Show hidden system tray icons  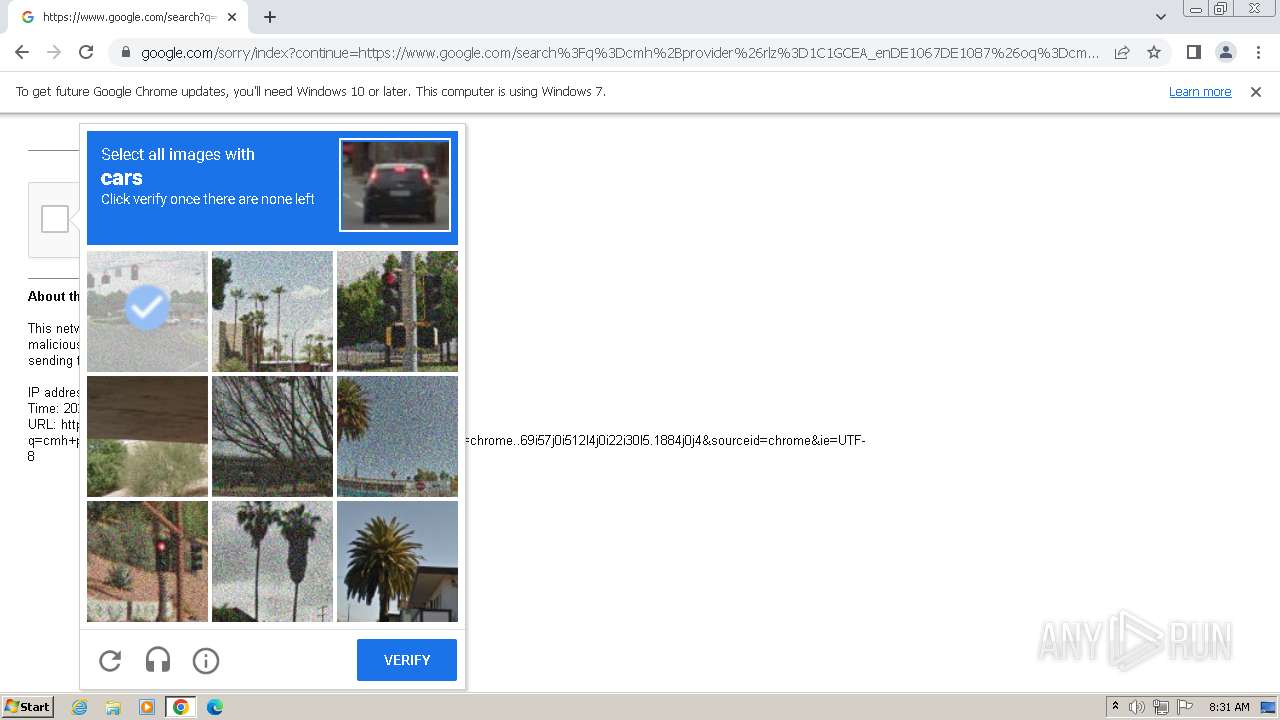1115,707
